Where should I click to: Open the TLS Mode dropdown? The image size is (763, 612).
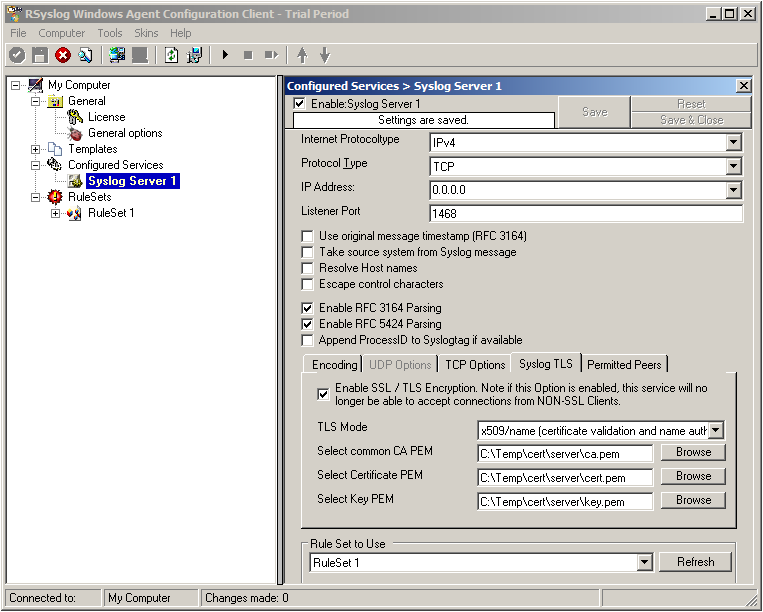tap(715, 431)
